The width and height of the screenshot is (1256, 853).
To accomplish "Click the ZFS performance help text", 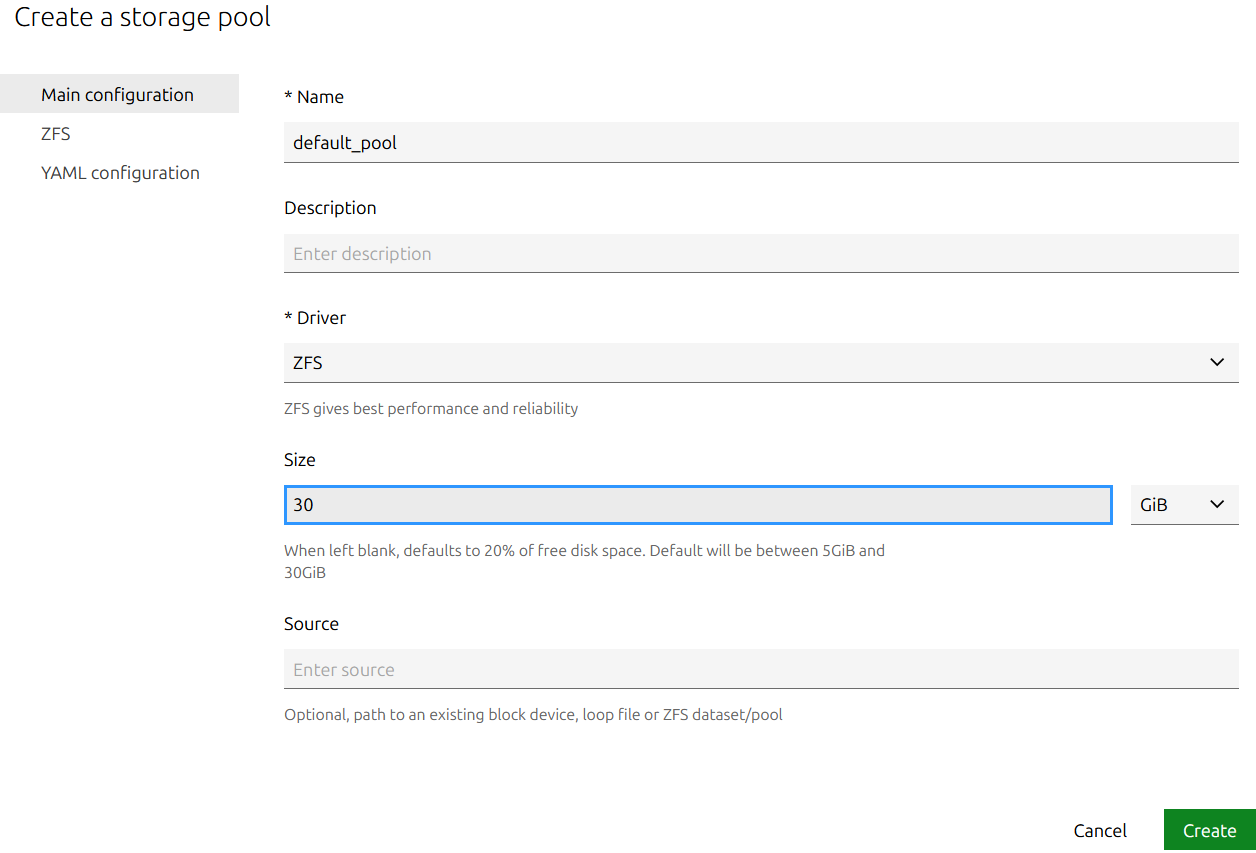I will 431,408.
